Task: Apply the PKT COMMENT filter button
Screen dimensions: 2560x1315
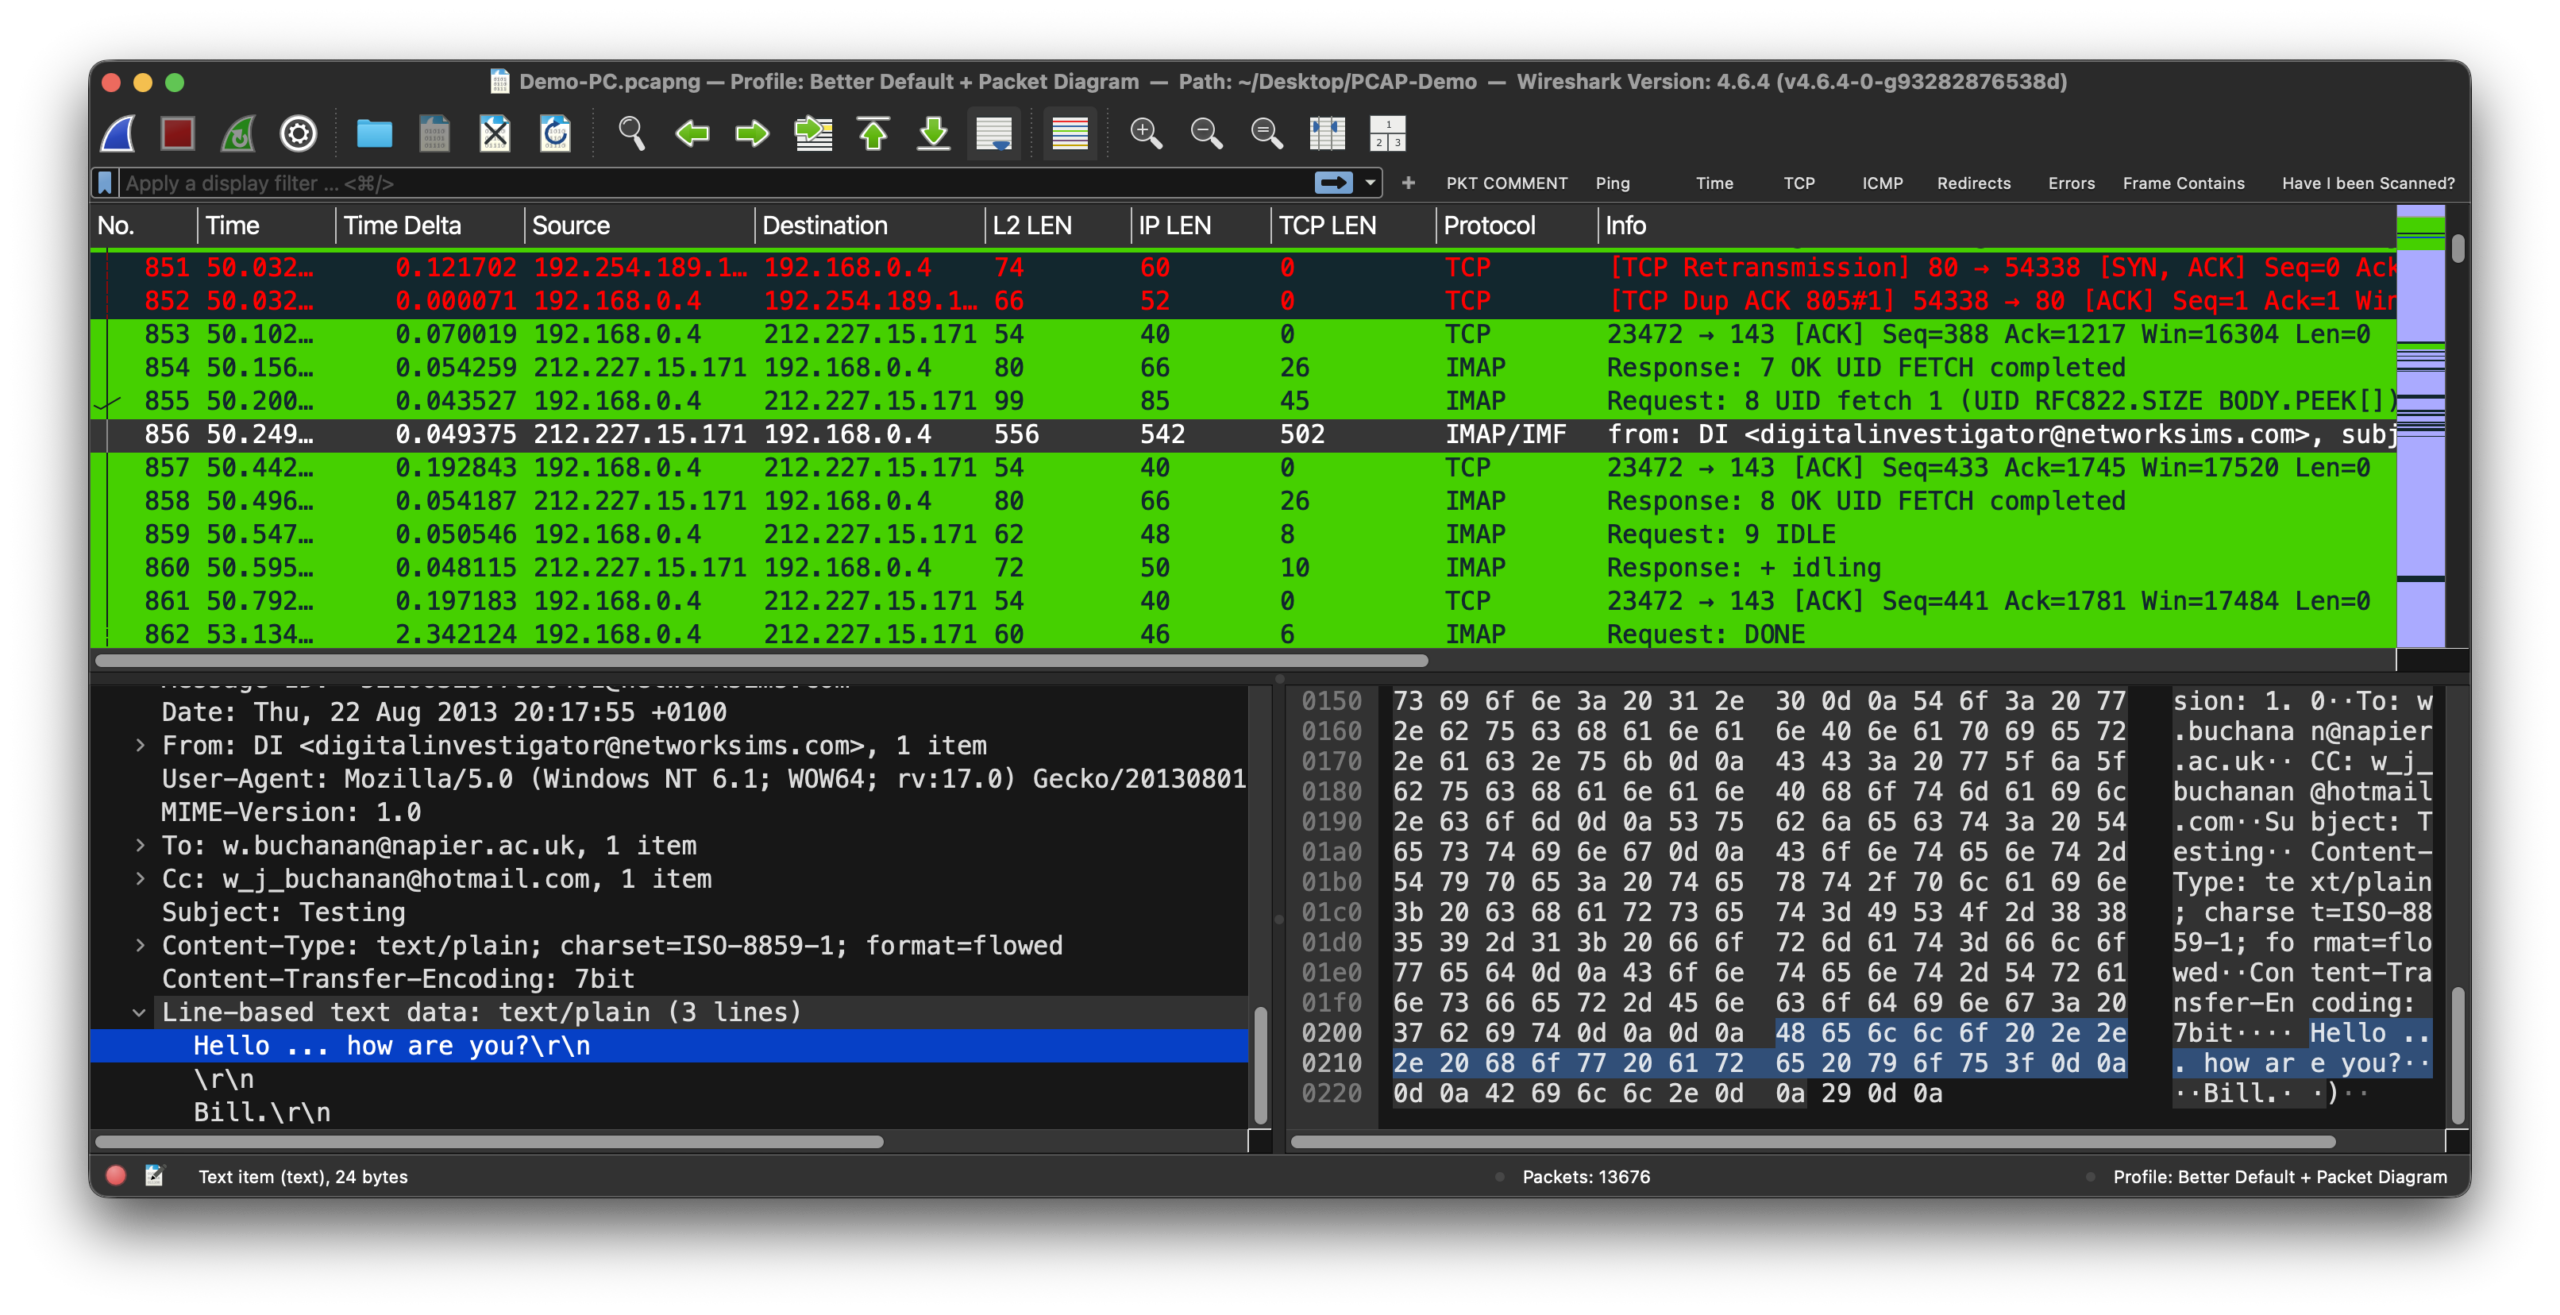Action: coord(1506,183)
